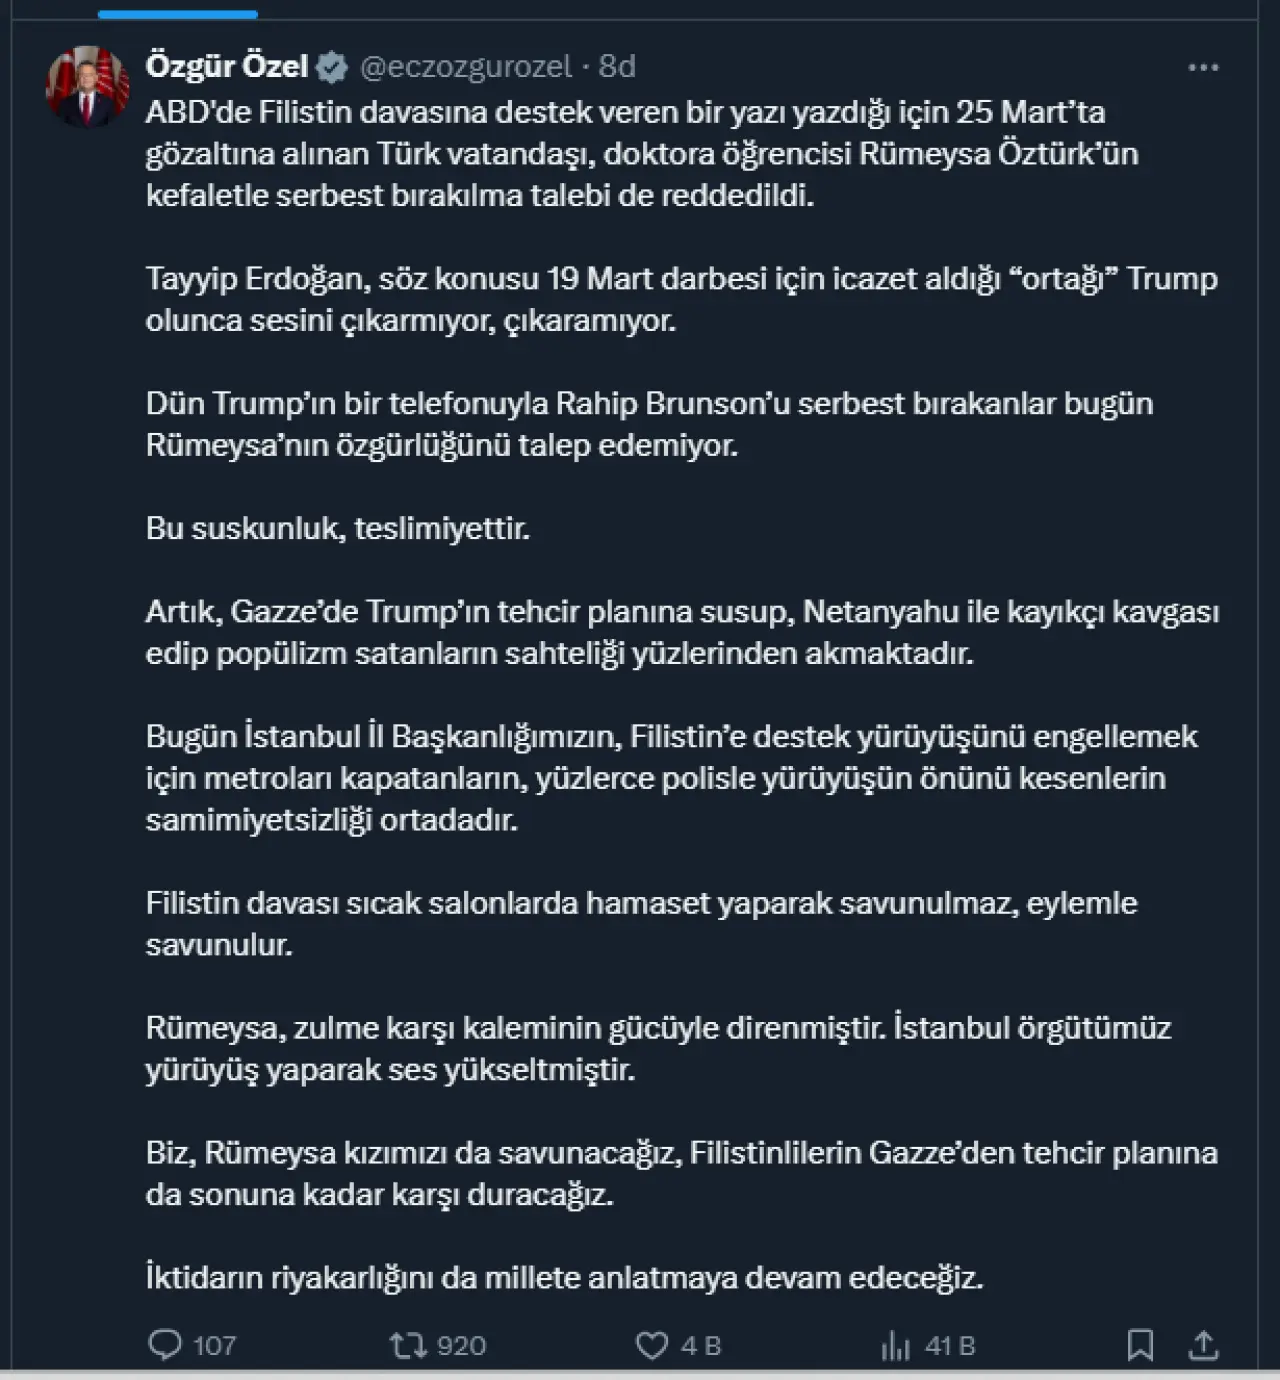Screen dimensions: 1280x1380
Task: Open the reply icon on the tweet
Action: (x=165, y=1345)
